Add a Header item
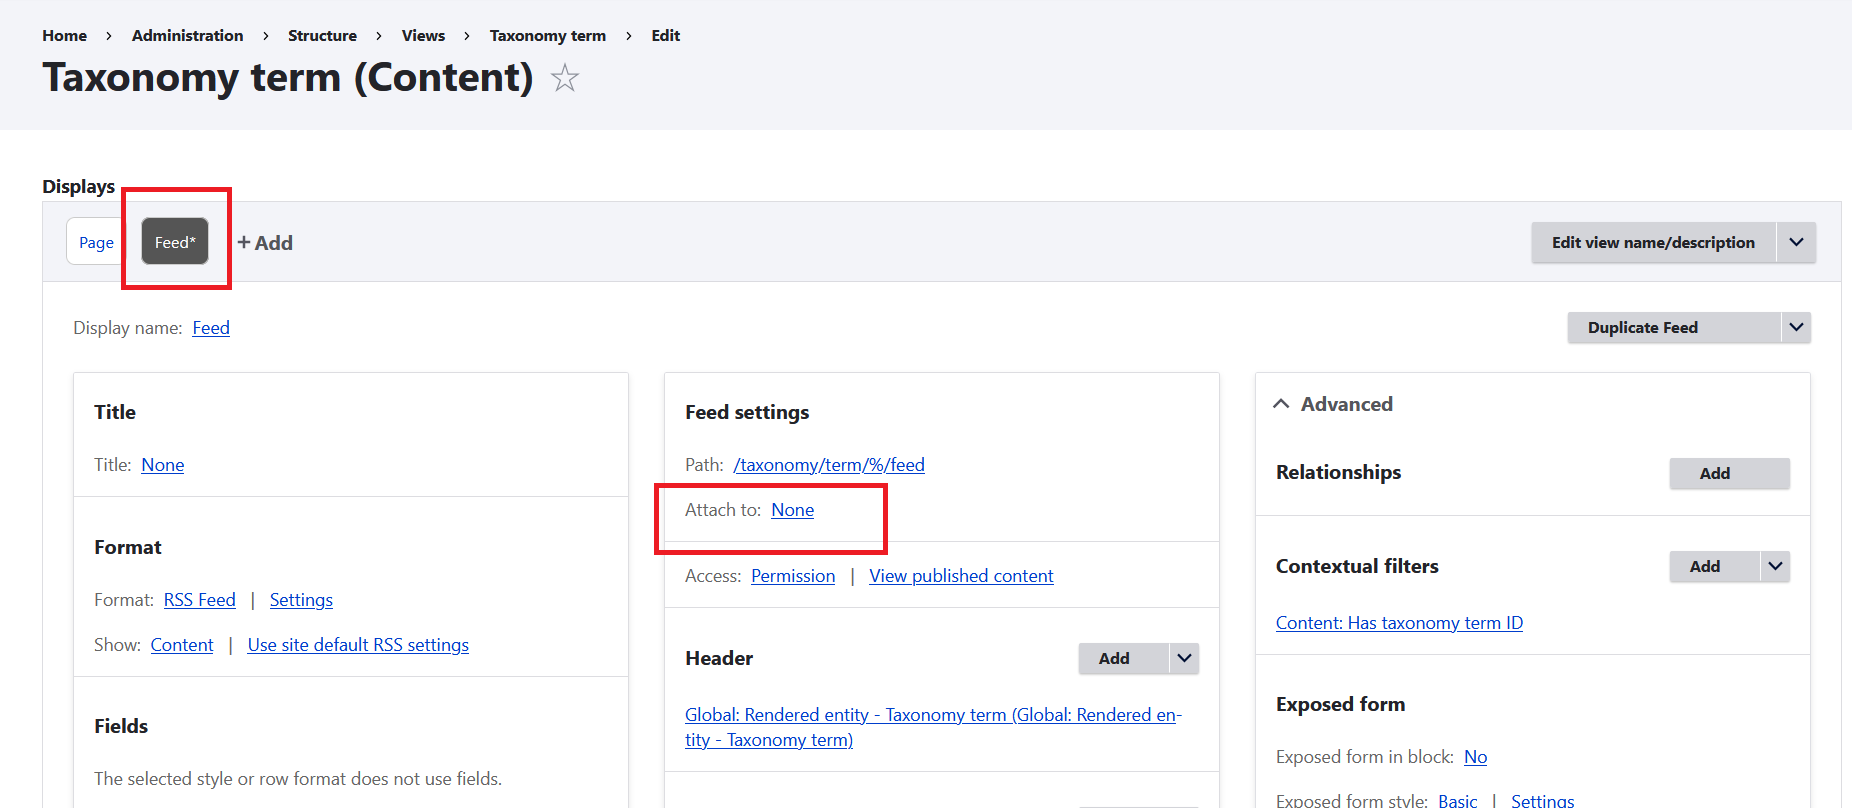Image resolution: width=1852 pixels, height=808 pixels. click(x=1123, y=658)
